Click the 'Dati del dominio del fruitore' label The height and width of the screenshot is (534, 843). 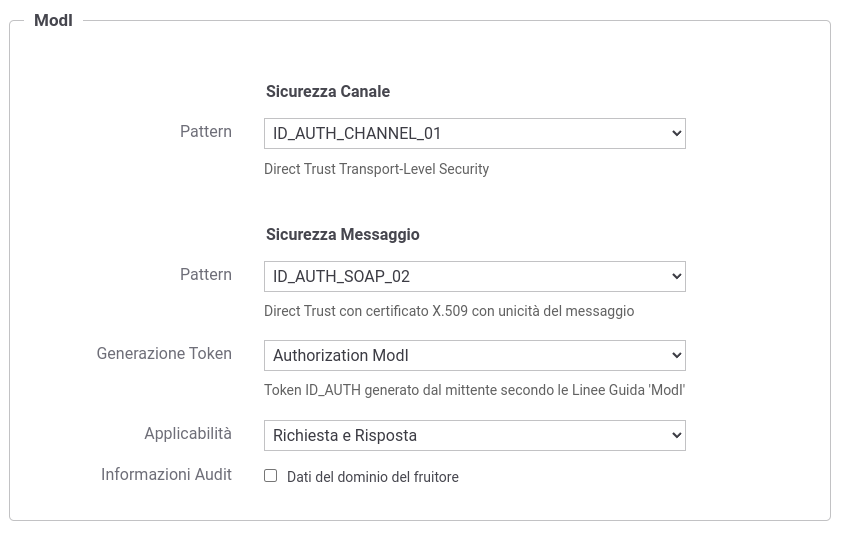pos(373,477)
